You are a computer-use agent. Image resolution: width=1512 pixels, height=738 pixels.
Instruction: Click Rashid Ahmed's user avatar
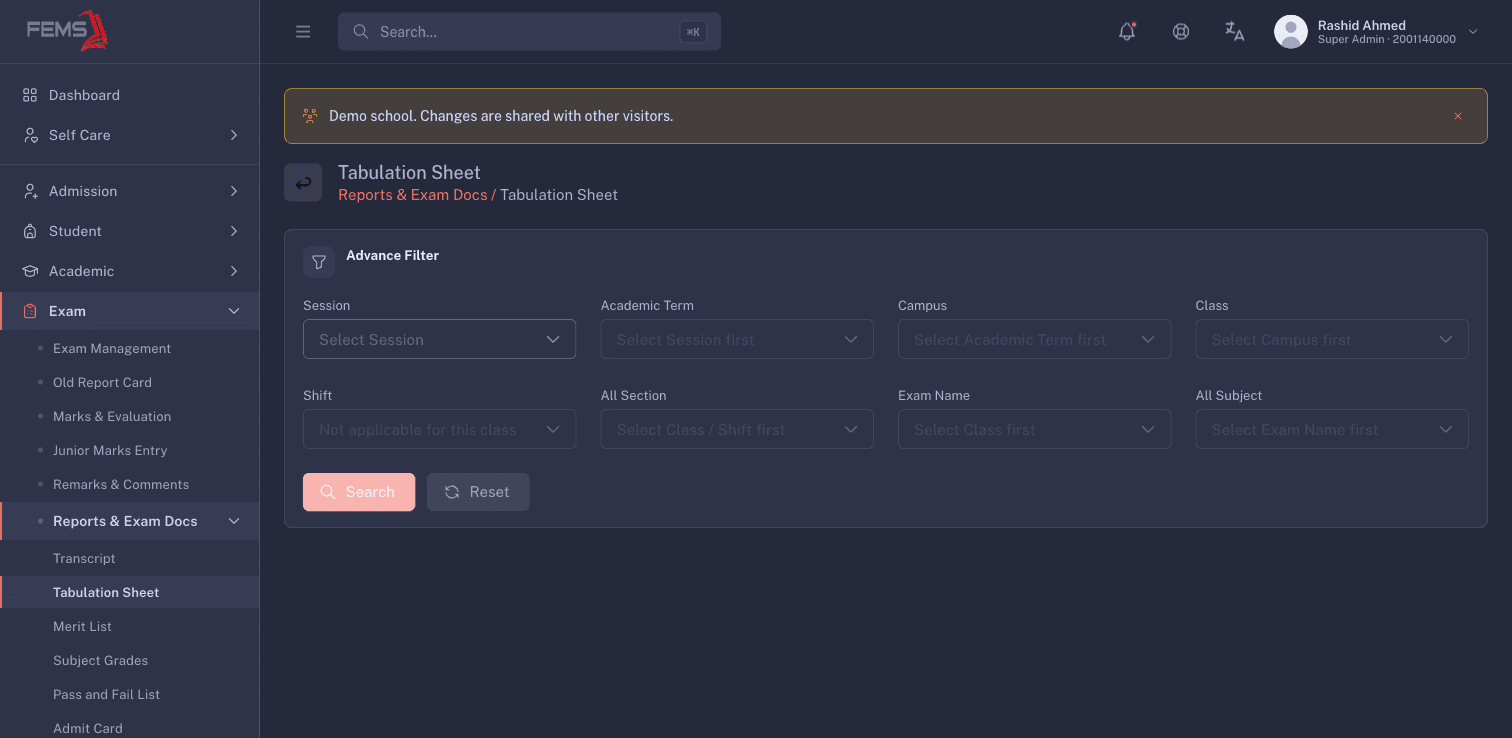pyautogui.click(x=1291, y=32)
